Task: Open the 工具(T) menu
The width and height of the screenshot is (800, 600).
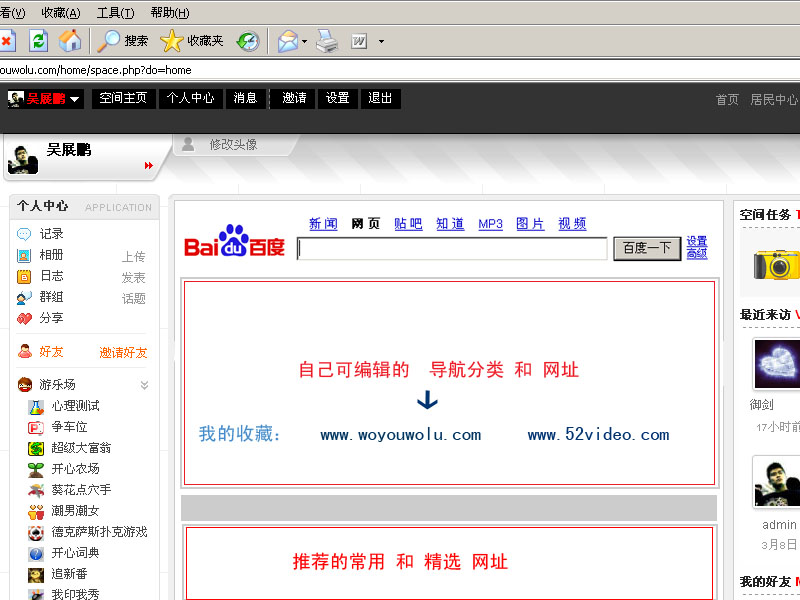Action: 115,13
